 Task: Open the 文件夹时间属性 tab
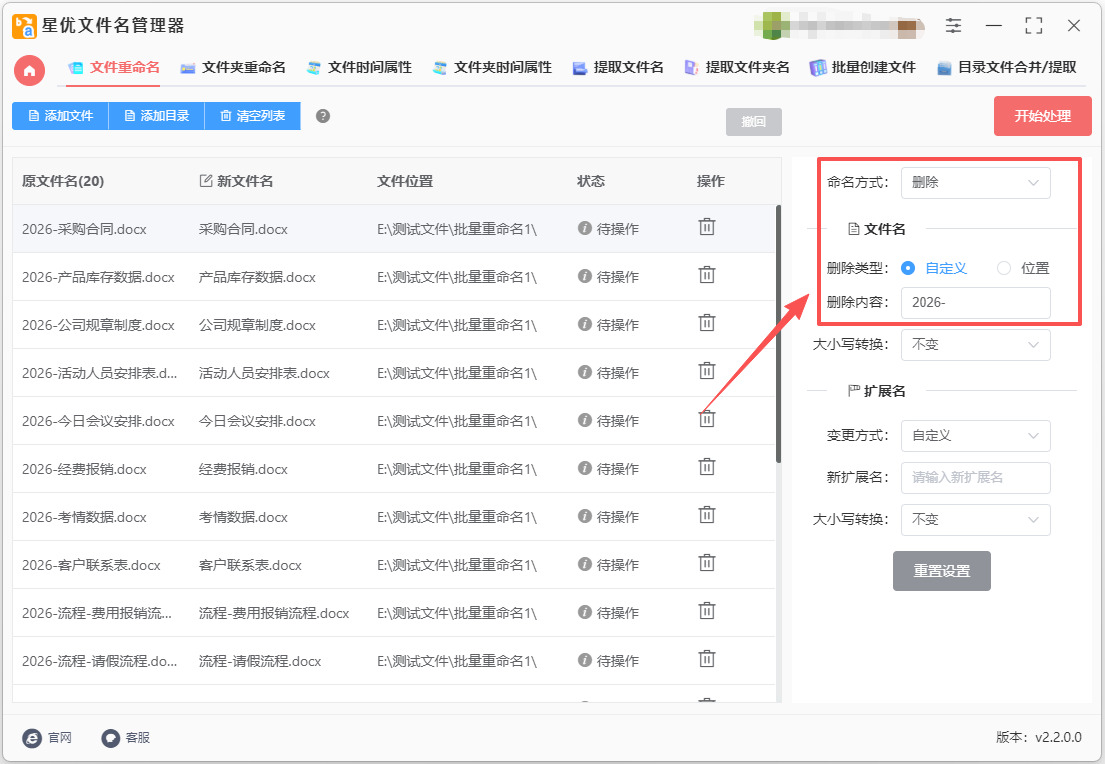(492, 68)
